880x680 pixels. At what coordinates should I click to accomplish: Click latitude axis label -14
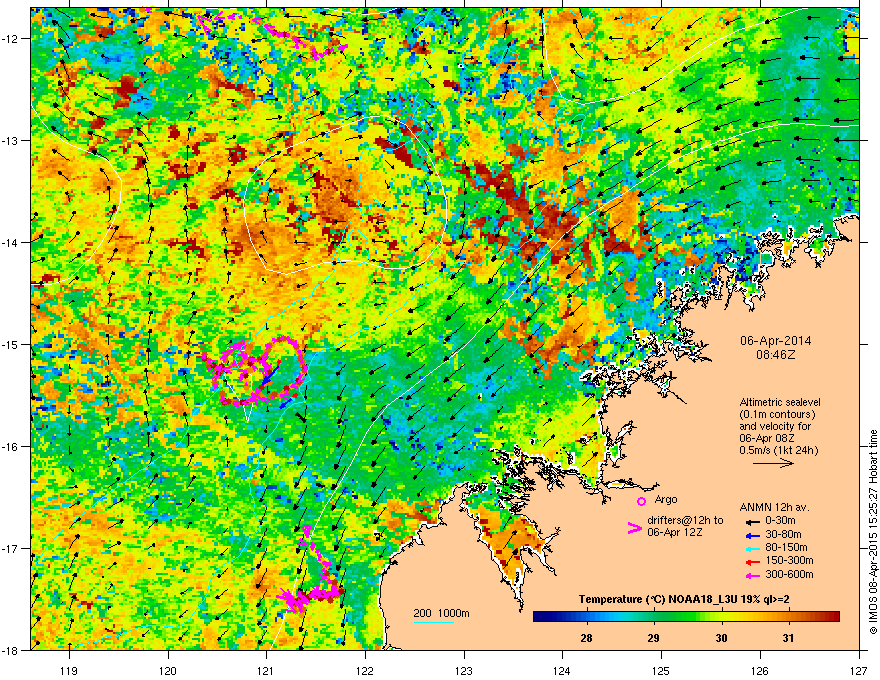point(10,242)
